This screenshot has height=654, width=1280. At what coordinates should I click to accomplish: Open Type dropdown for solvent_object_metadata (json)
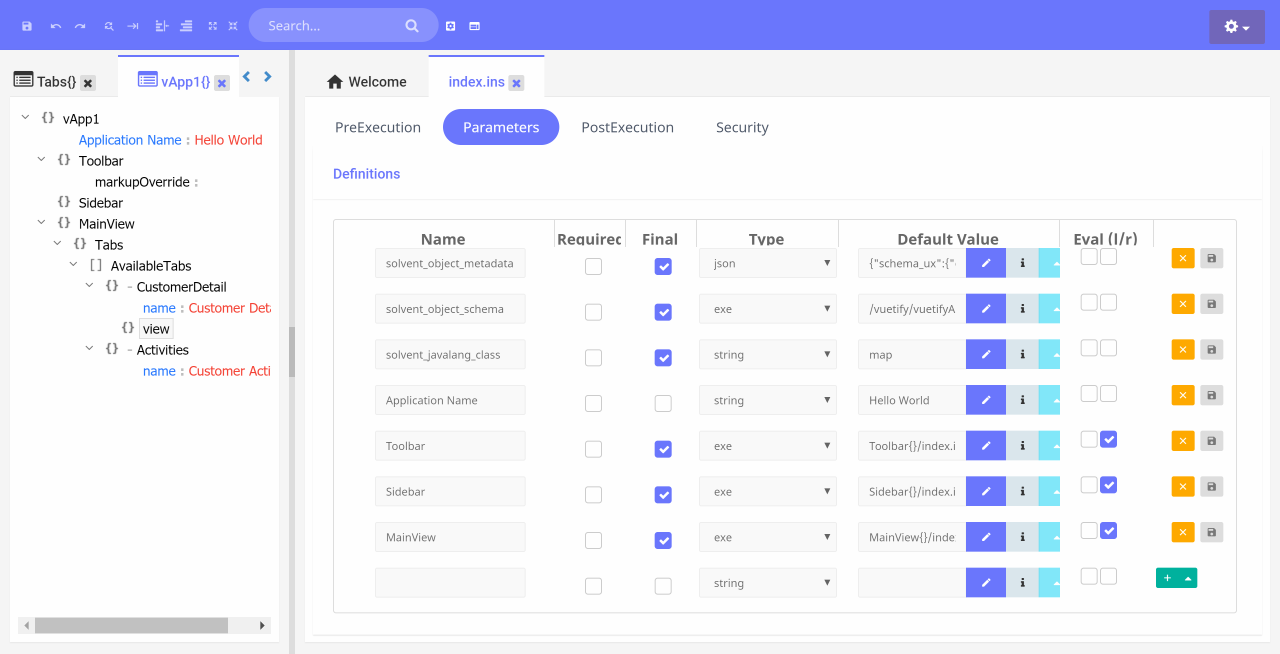[x=768, y=263]
